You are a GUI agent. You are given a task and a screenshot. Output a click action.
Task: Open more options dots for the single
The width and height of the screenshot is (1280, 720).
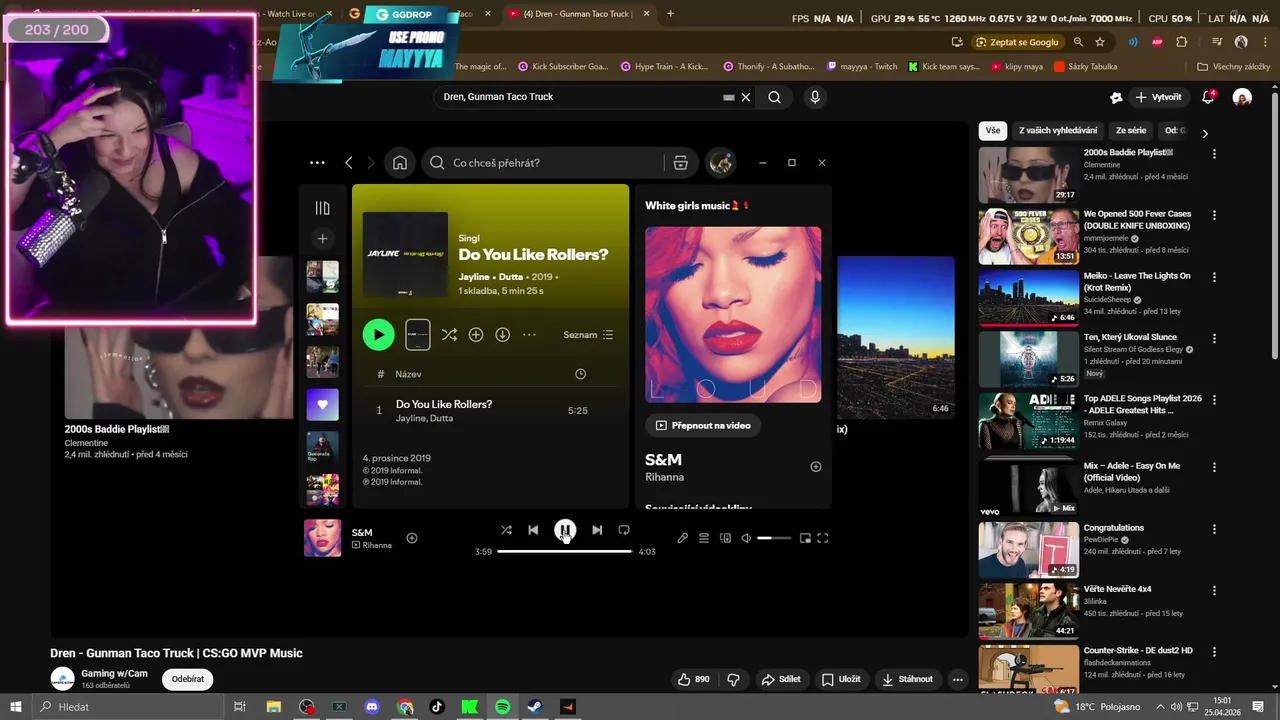tap(529, 335)
